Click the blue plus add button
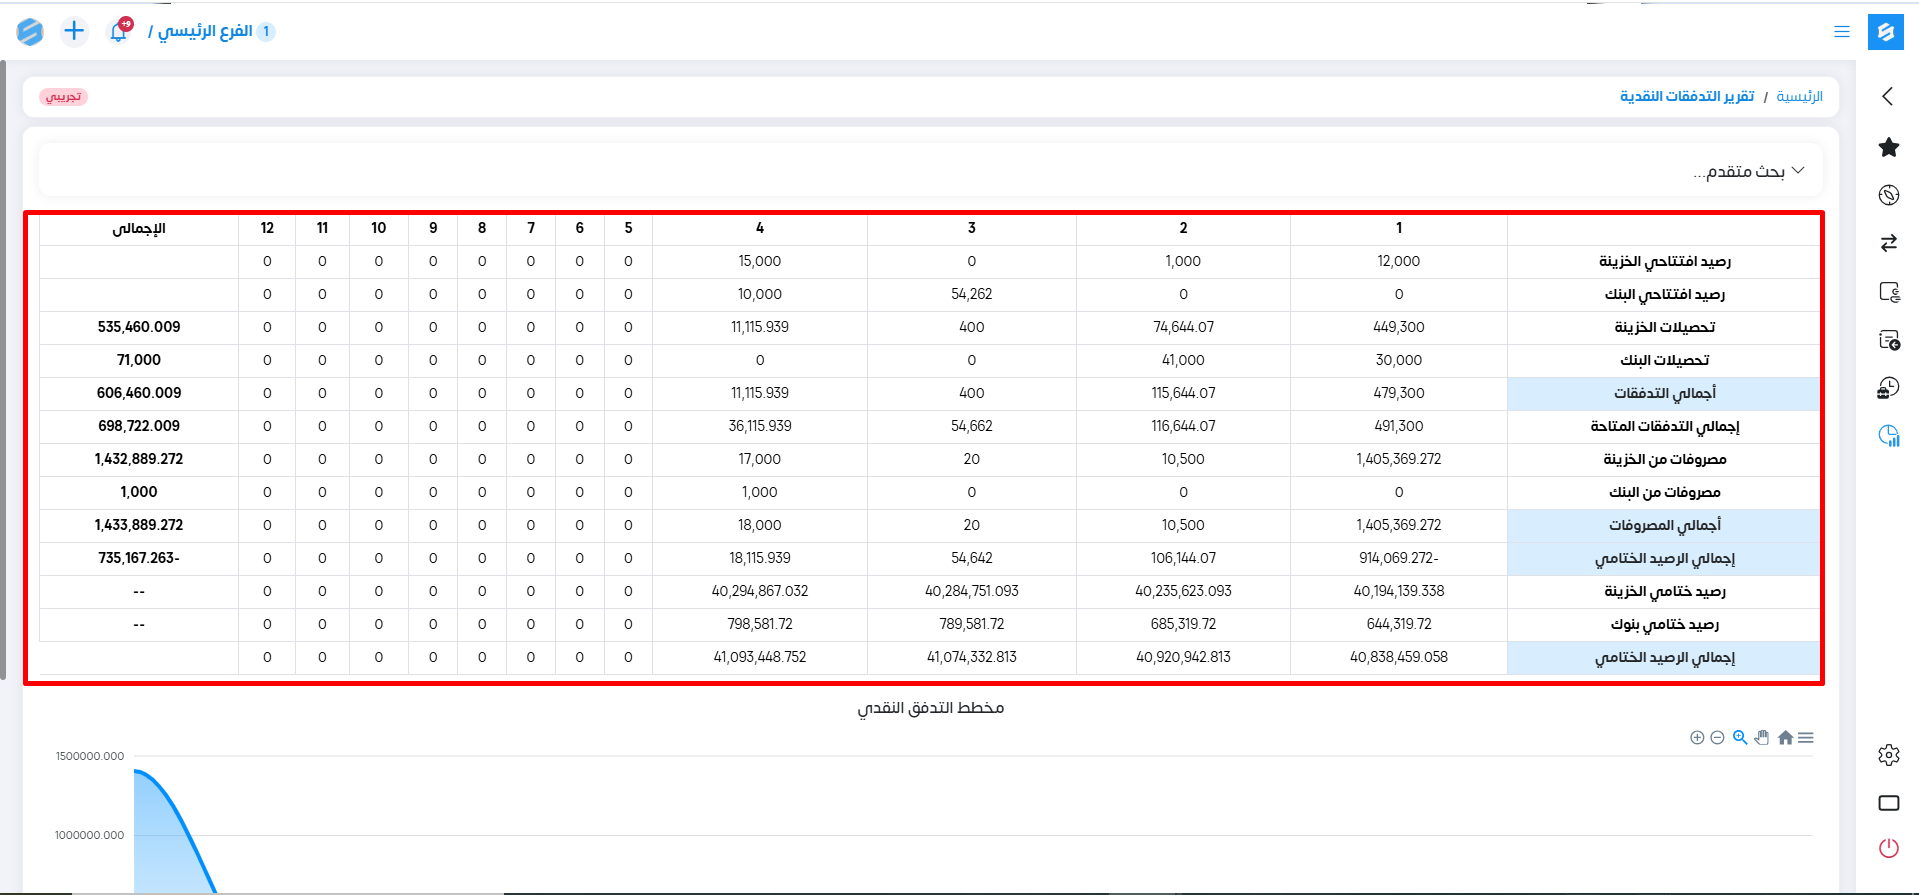Viewport: 1919px width, 895px height. pyautogui.click(x=74, y=31)
